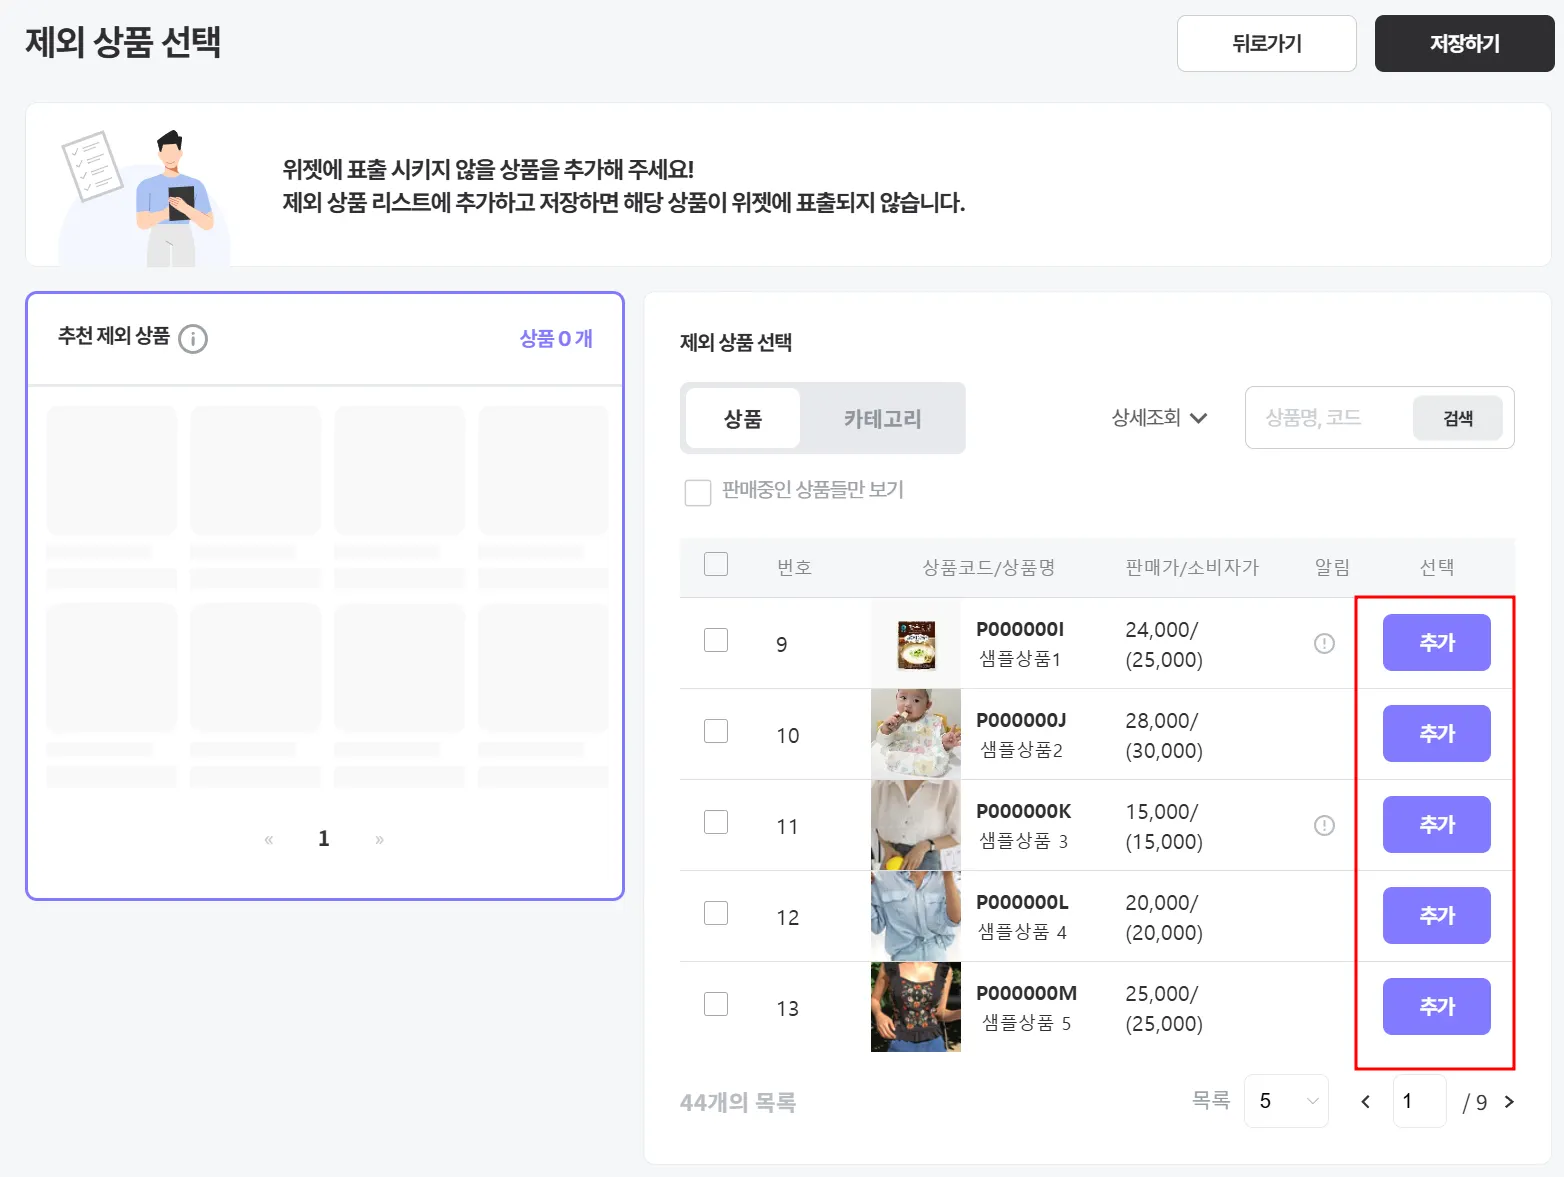This screenshot has width=1564, height=1177.
Task: Add product P000000M using 추가
Action: coord(1437,1007)
